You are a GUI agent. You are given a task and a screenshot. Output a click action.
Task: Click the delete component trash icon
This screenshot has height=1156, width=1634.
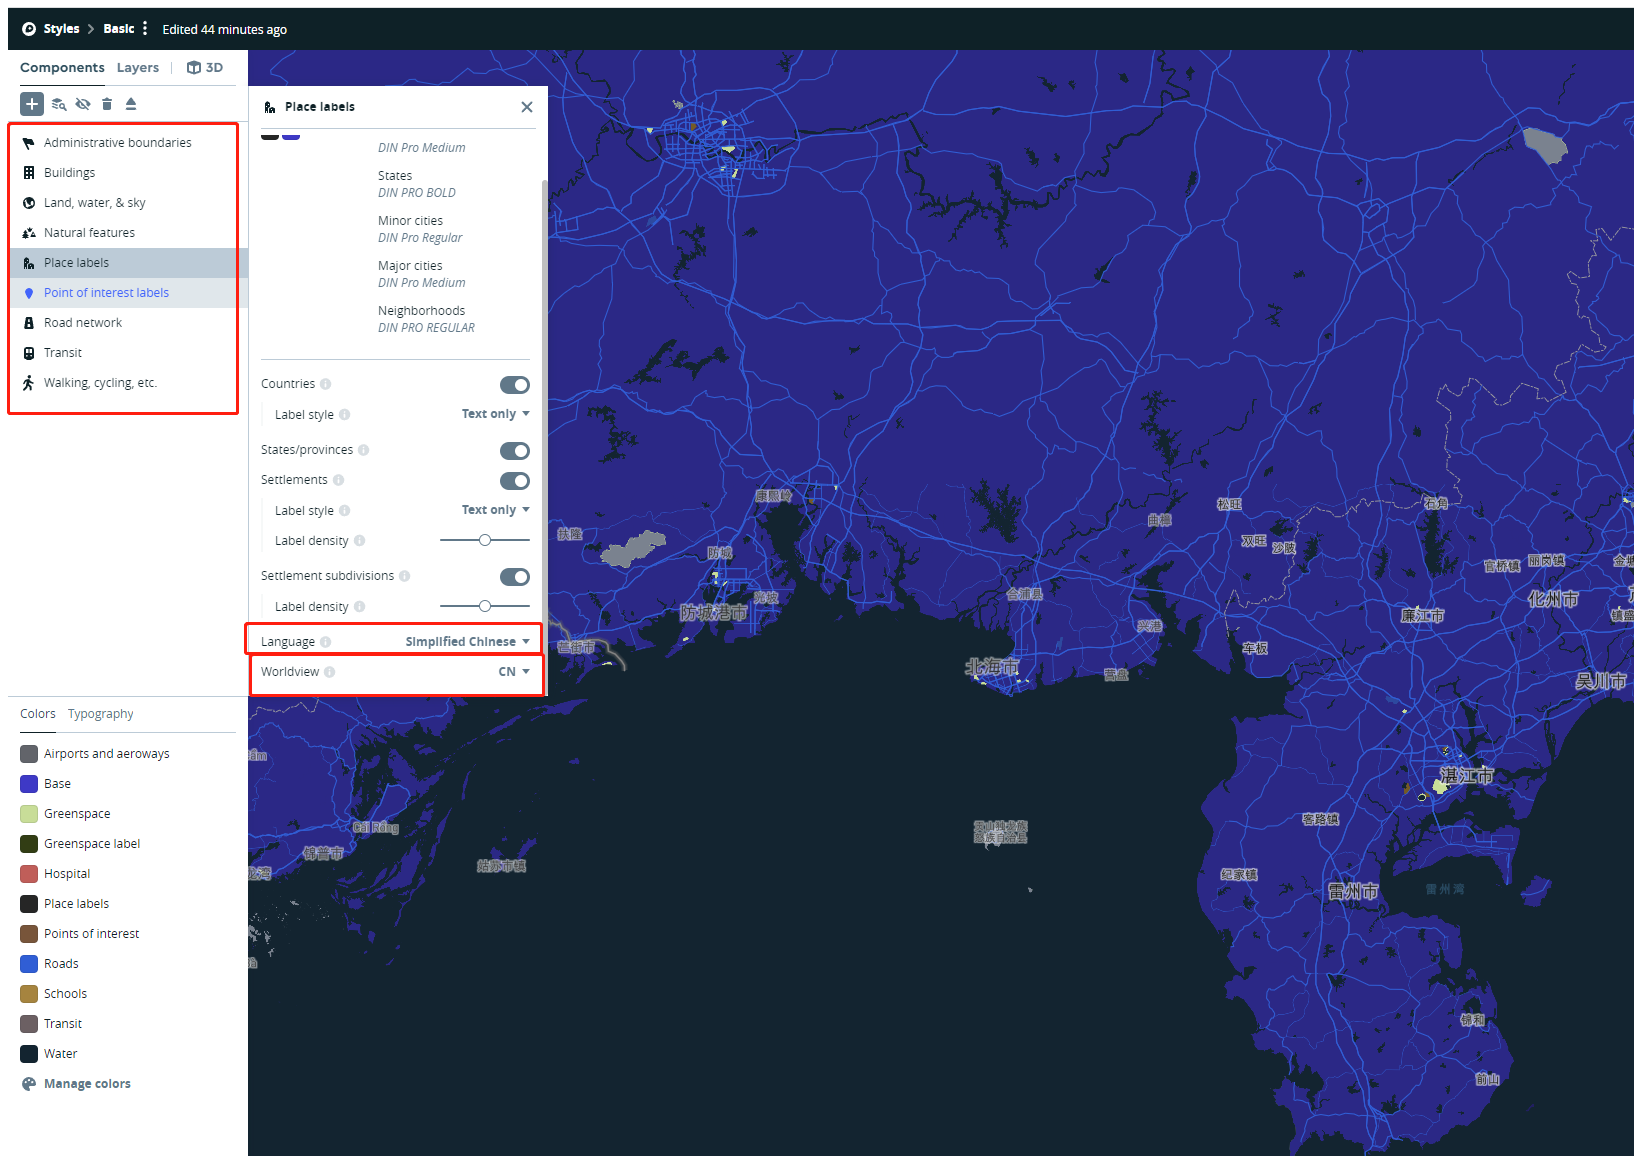coord(107,104)
